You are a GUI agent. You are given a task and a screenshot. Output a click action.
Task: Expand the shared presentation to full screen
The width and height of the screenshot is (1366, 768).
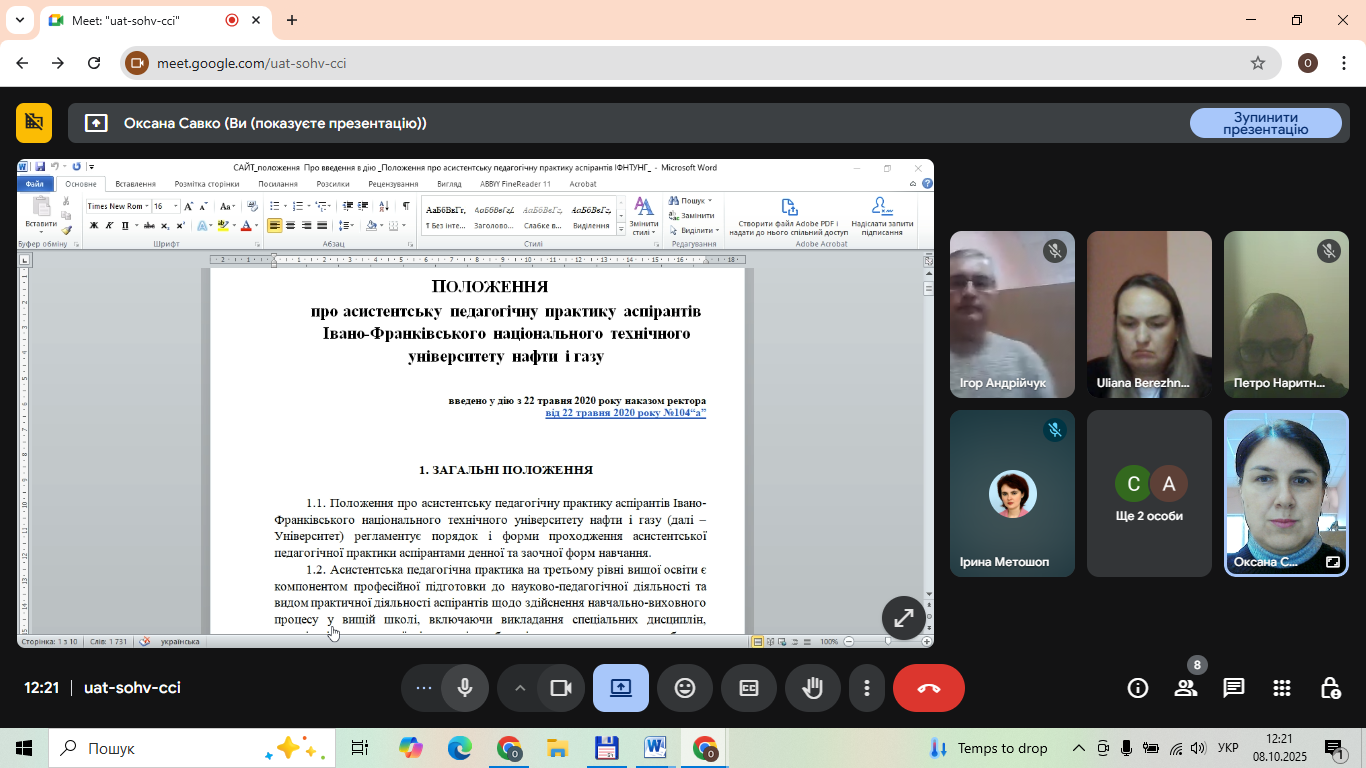coord(903,618)
